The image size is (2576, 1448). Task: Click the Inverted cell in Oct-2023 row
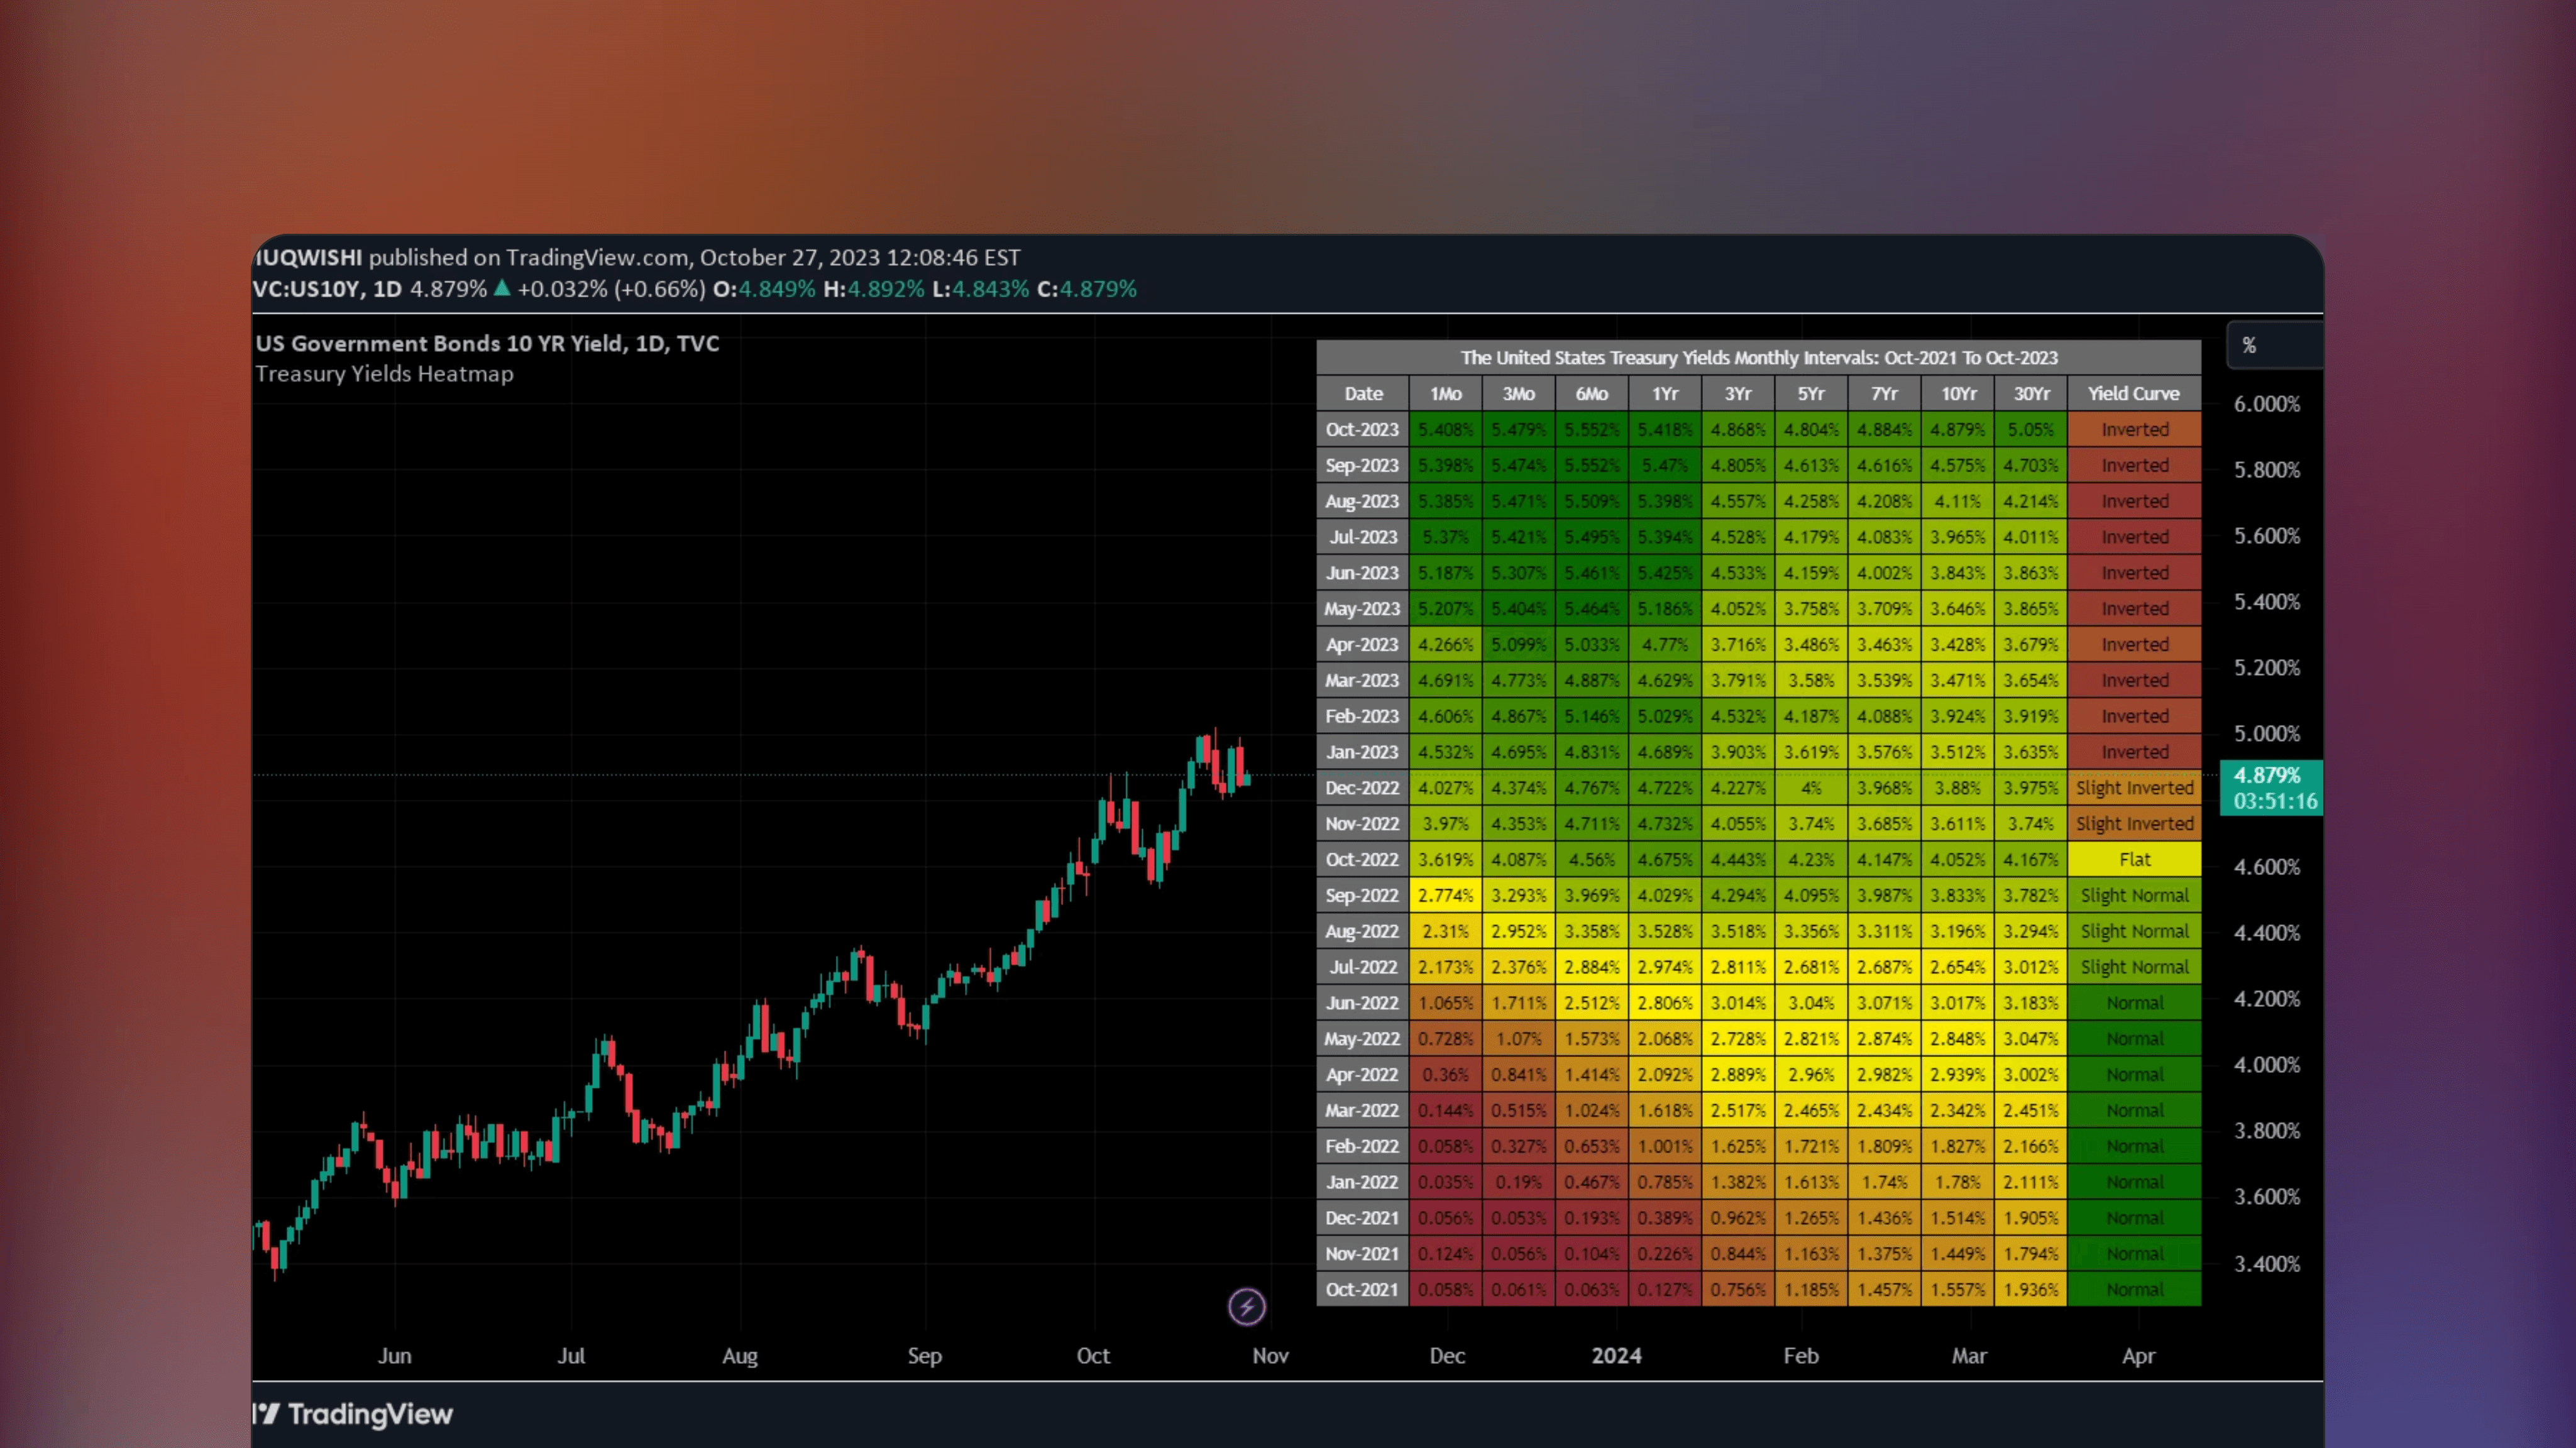(x=2134, y=429)
